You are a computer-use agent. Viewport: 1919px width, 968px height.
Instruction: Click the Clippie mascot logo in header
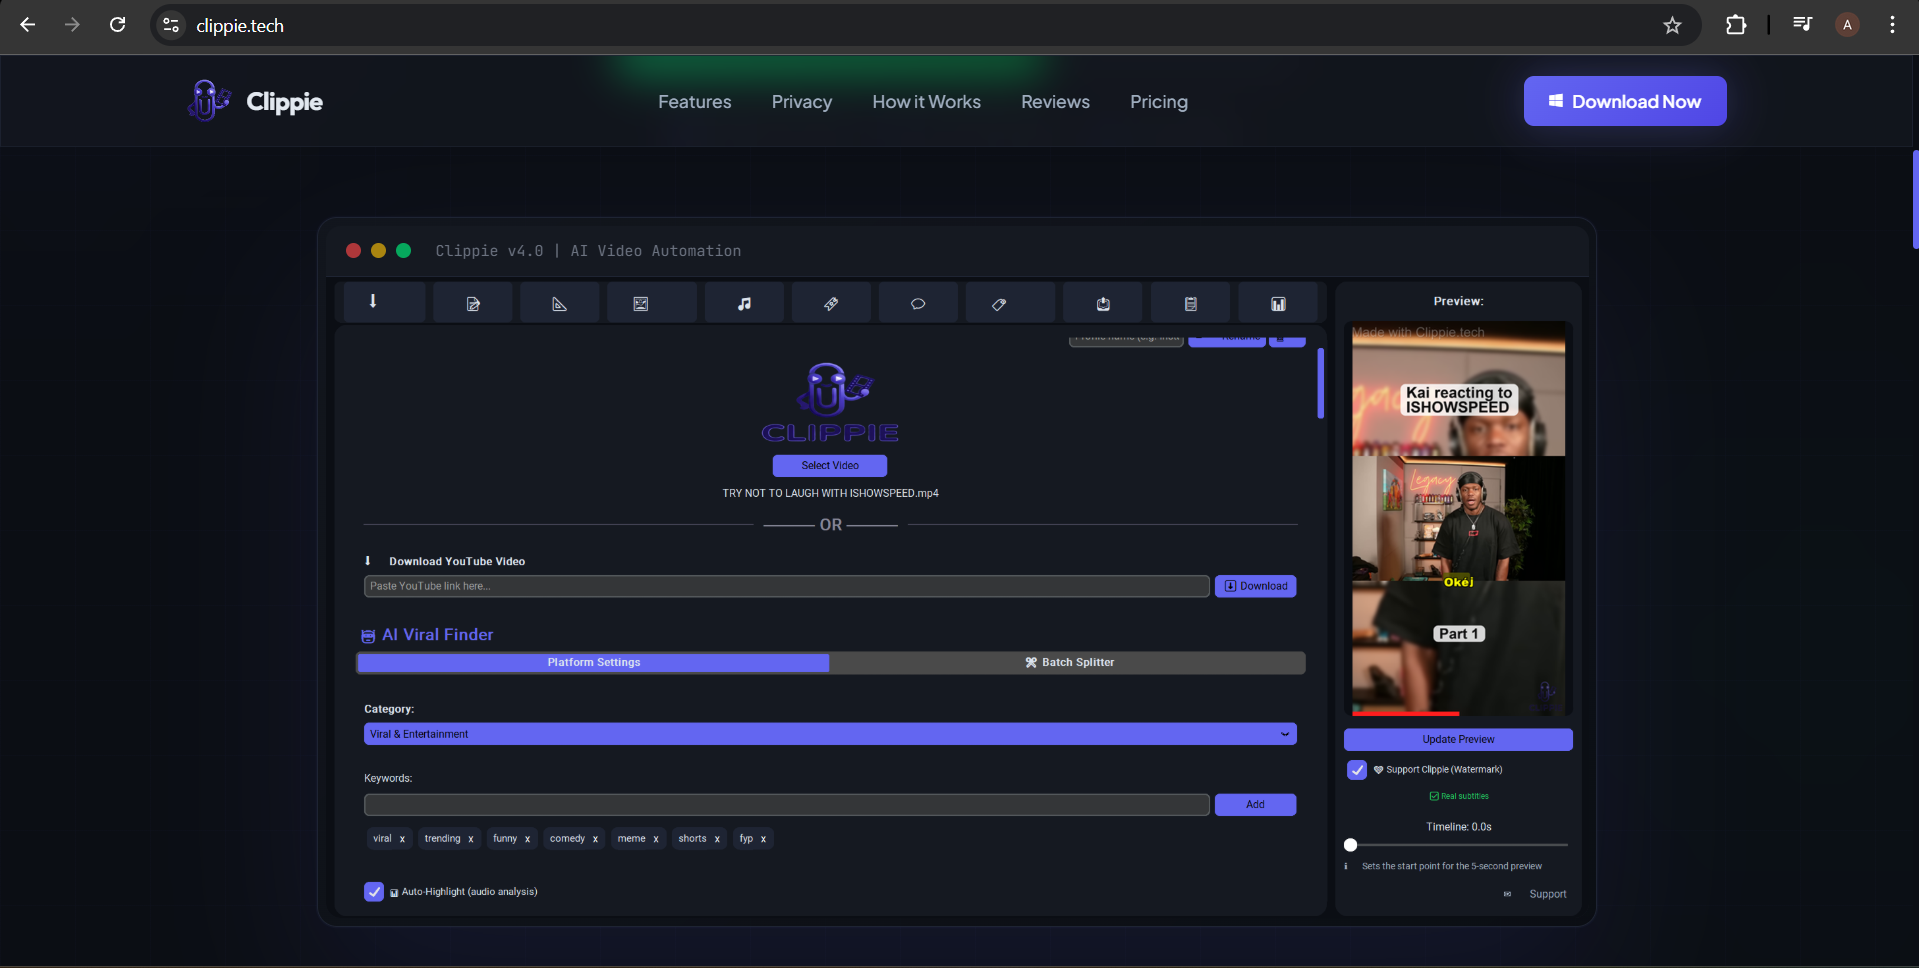point(208,100)
